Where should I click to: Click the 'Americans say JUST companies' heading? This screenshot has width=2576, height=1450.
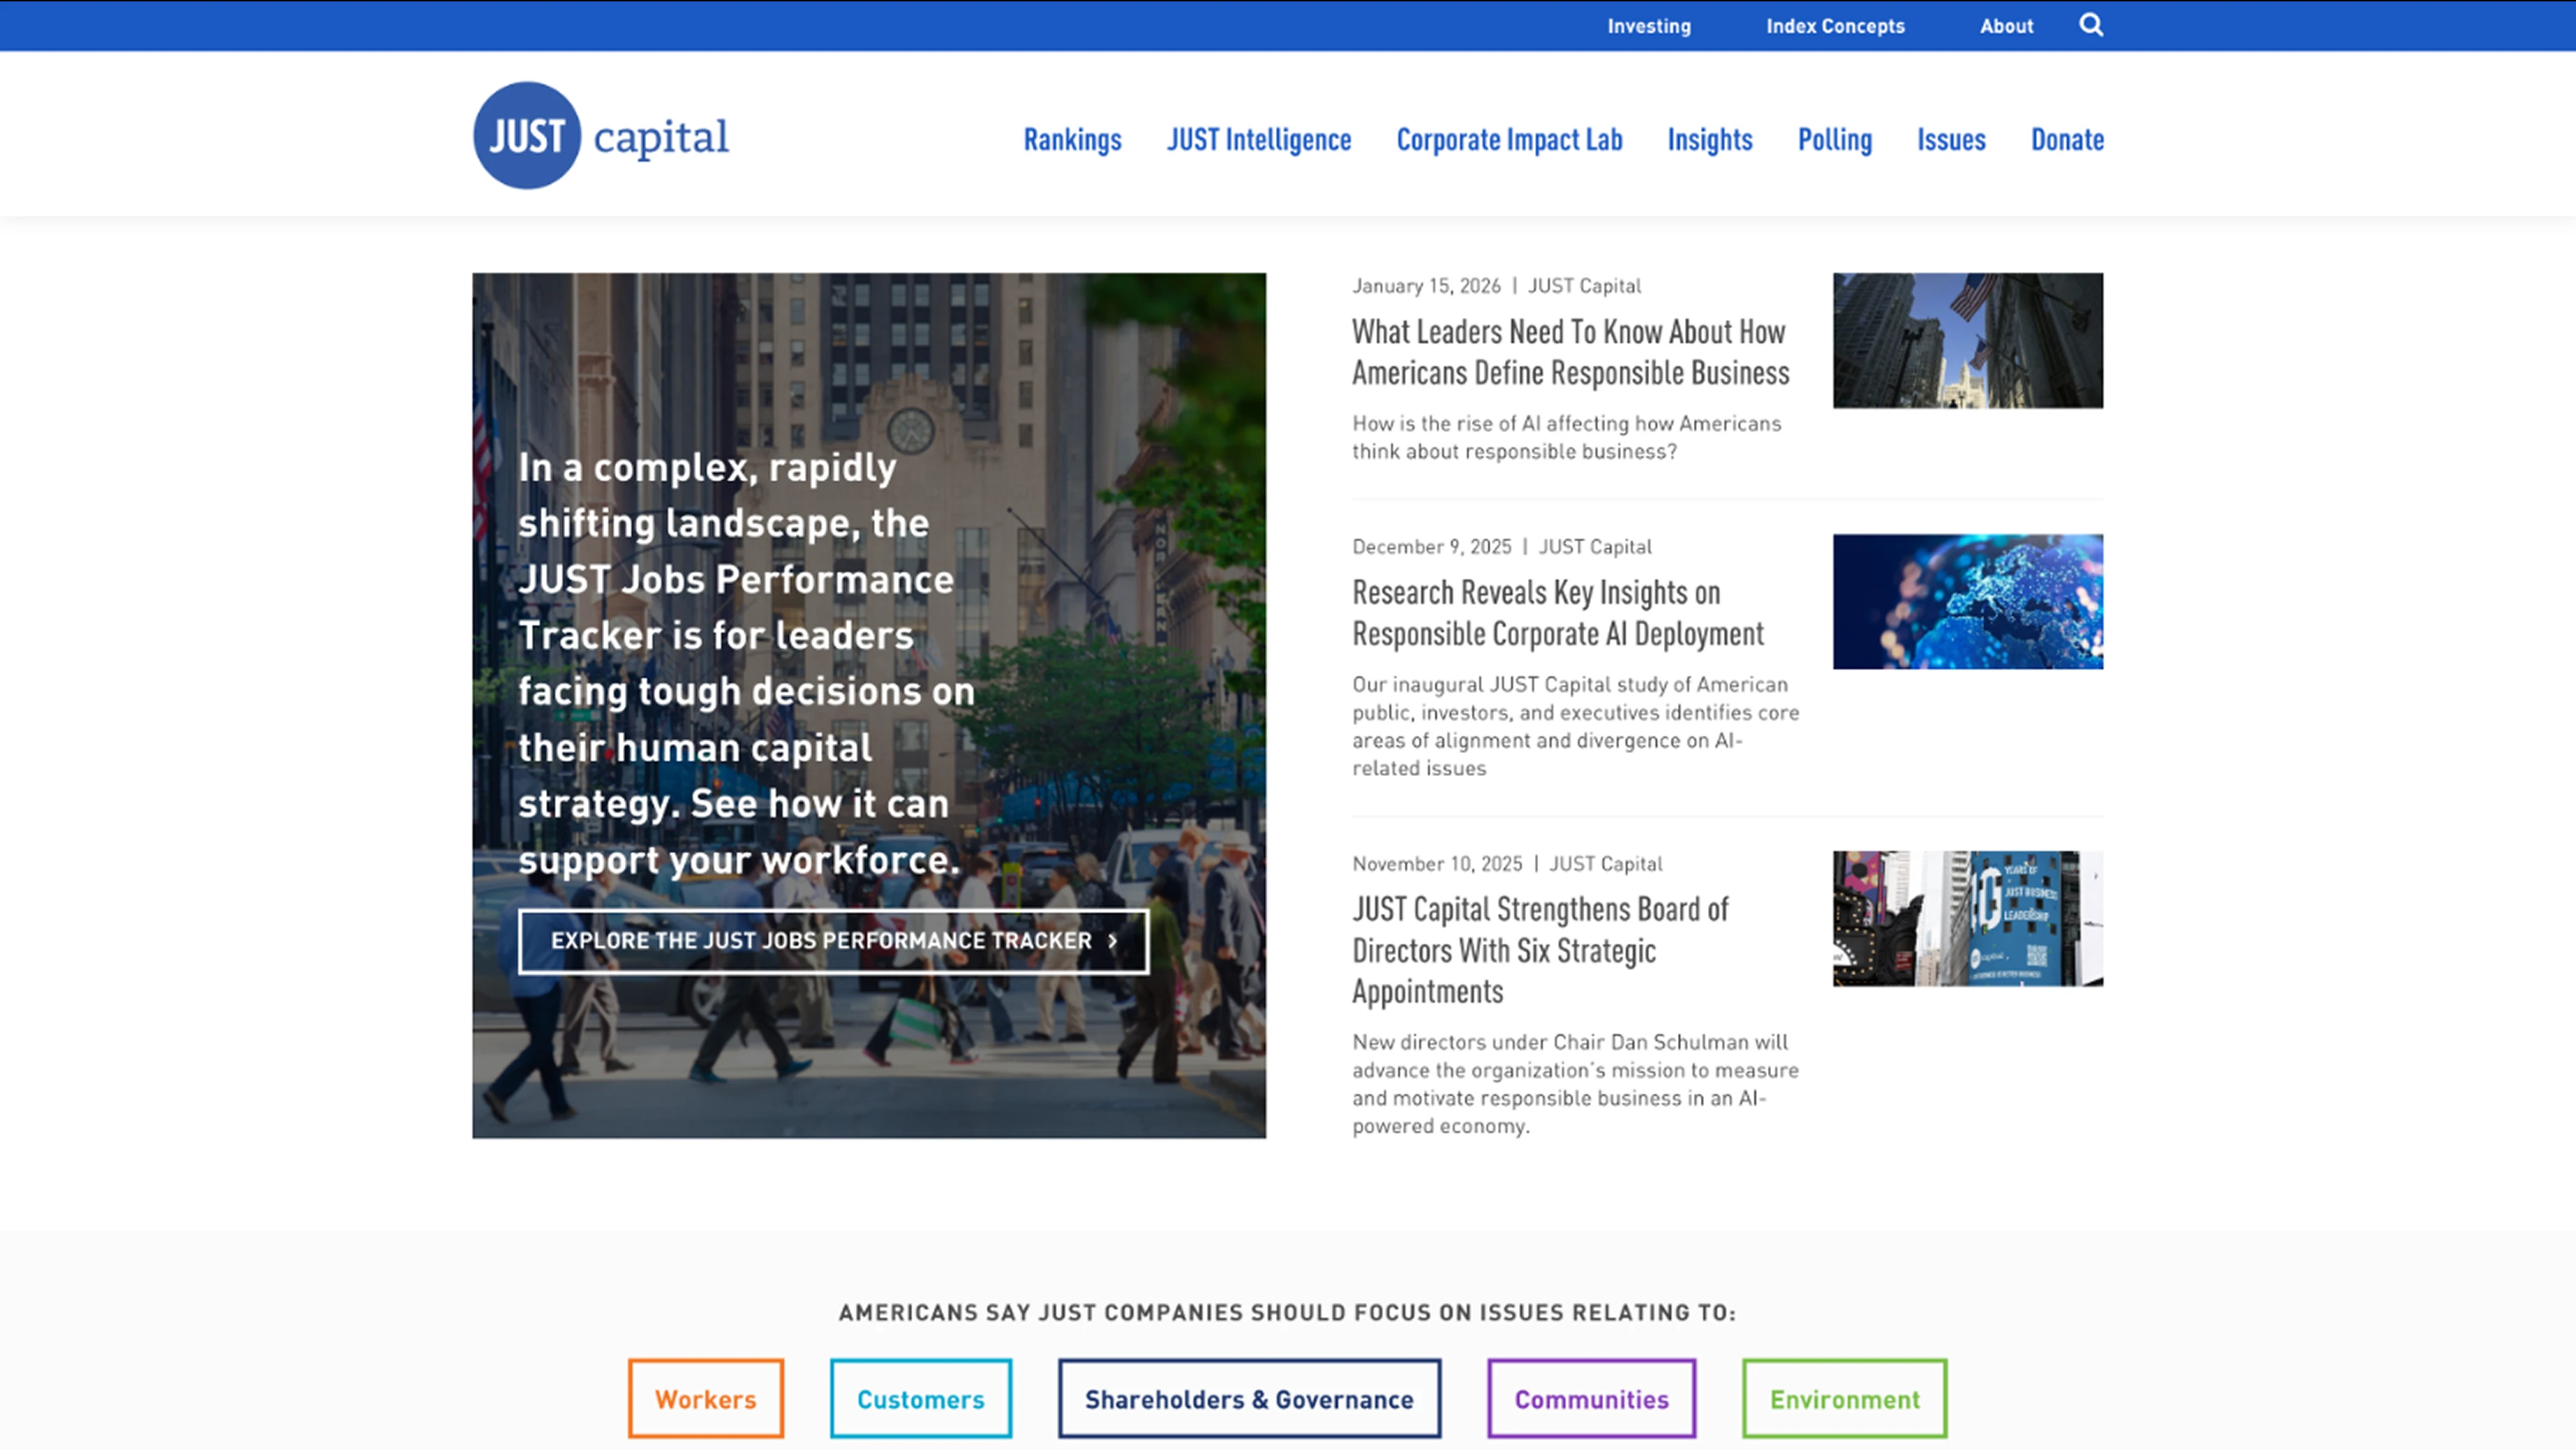pyautogui.click(x=1288, y=1312)
